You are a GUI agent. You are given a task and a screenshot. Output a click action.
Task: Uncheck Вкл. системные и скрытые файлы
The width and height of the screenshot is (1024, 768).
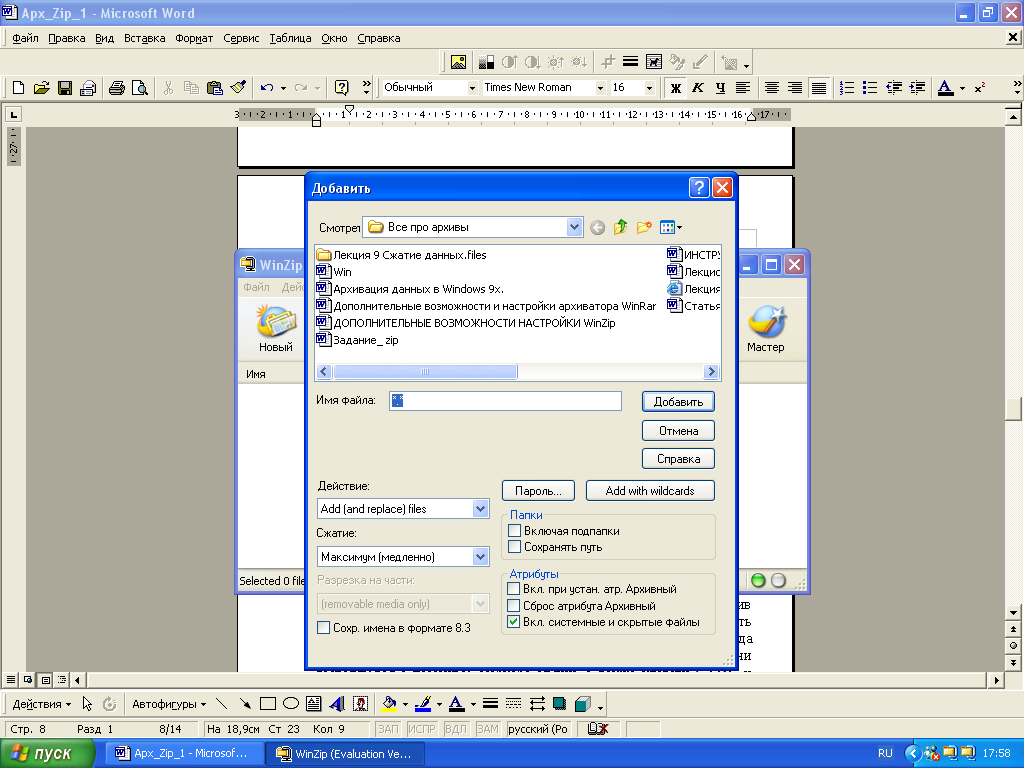tap(514, 622)
